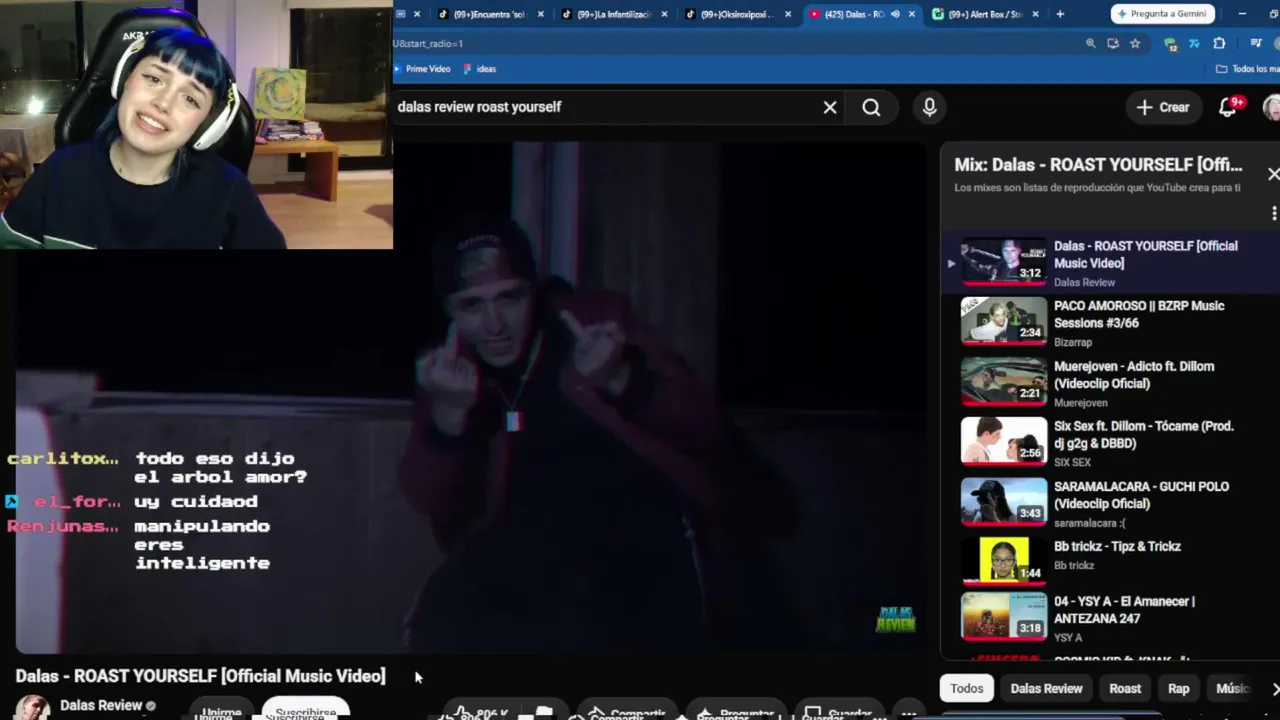Open the Dalas Review channel avatar
The height and width of the screenshot is (720, 1280).
coord(32,707)
